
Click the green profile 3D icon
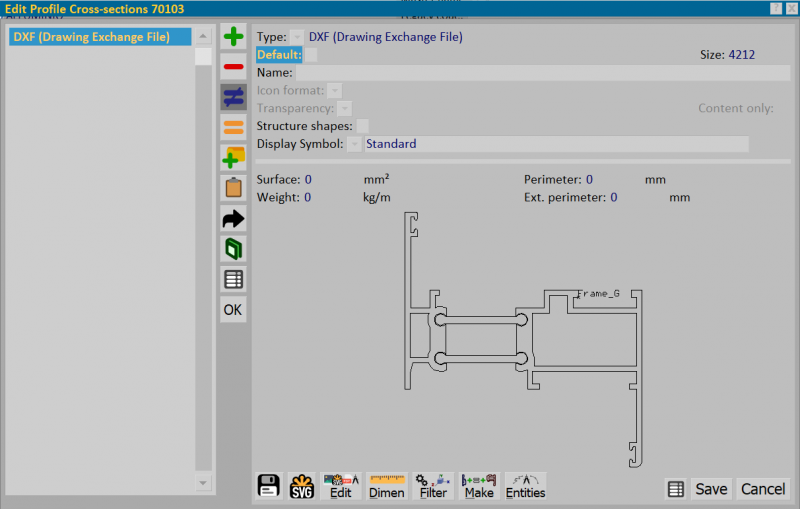(x=234, y=249)
